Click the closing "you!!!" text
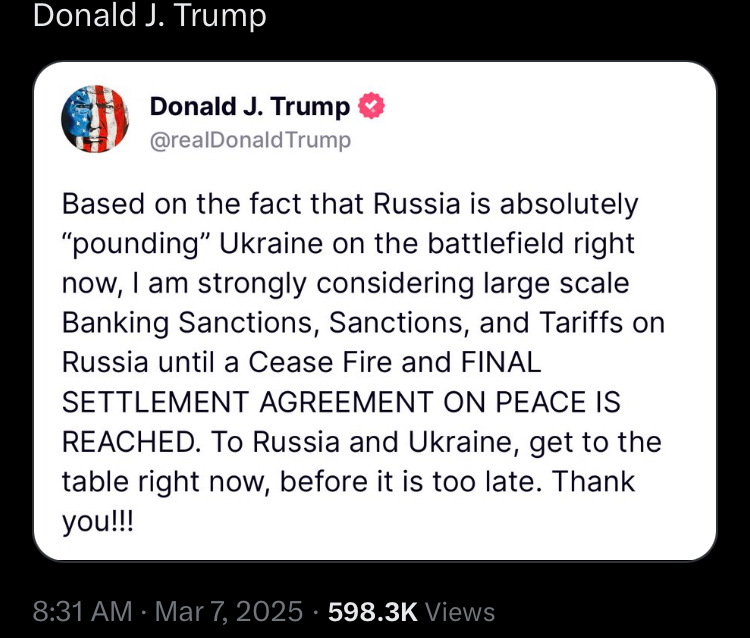The width and height of the screenshot is (750, 638). tap(96, 520)
